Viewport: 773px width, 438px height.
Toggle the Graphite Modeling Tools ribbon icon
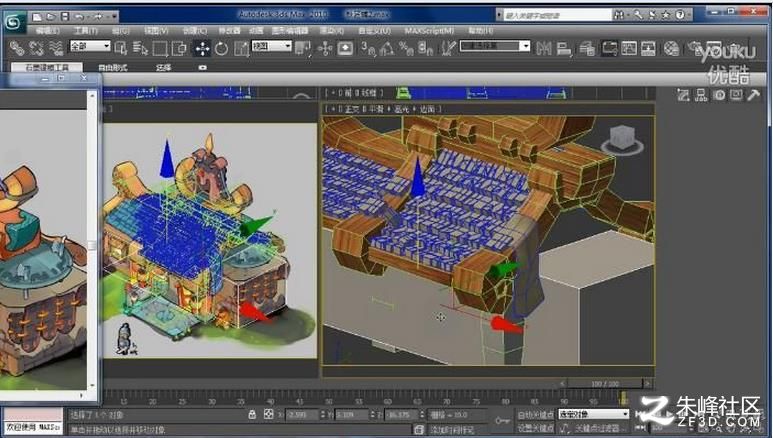[609, 48]
